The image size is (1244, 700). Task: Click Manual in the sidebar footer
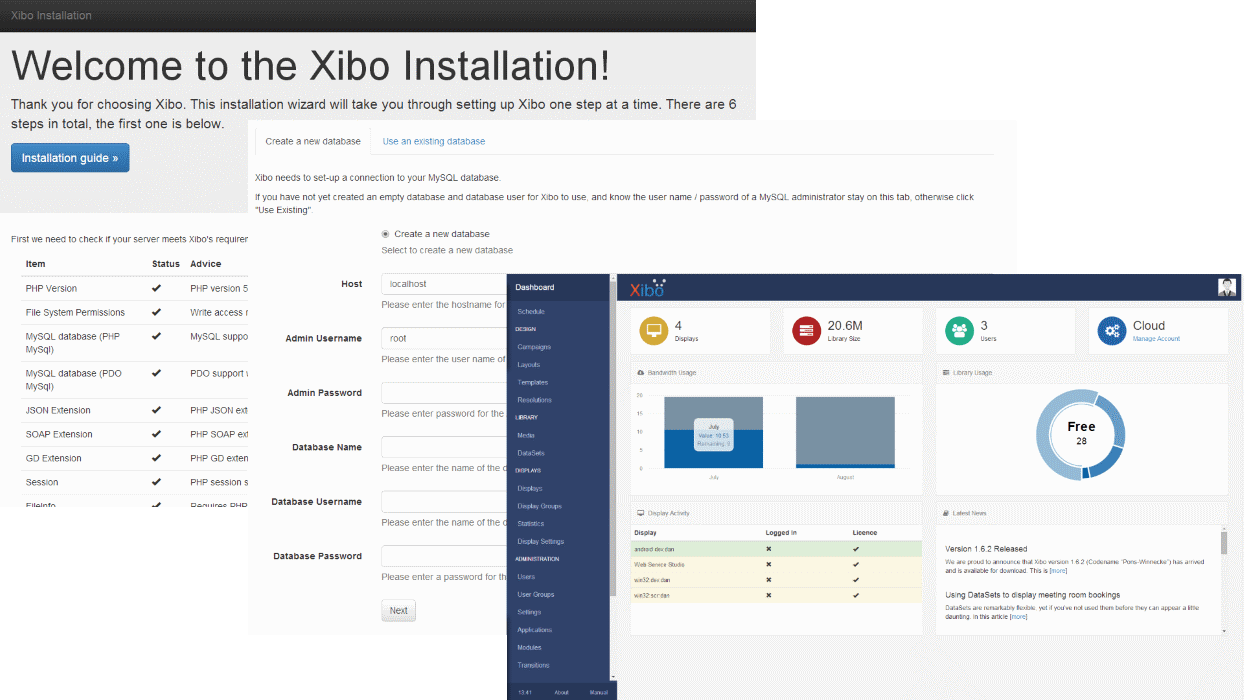pyautogui.click(x=599, y=692)
